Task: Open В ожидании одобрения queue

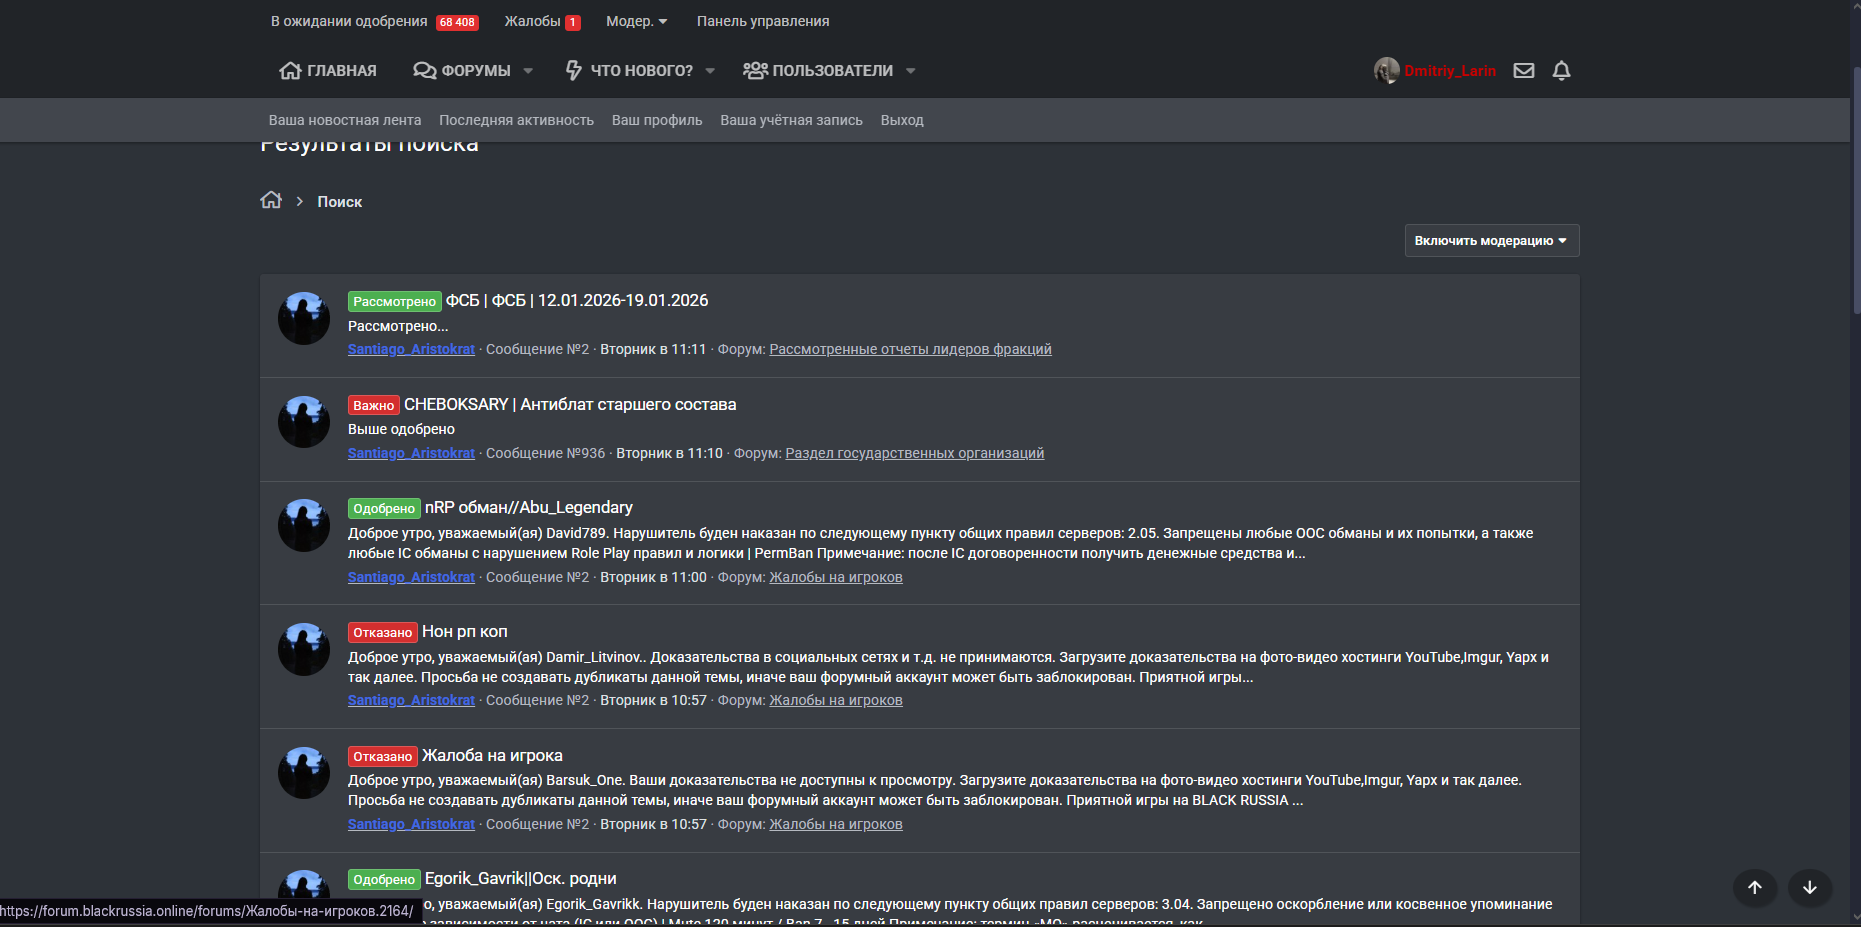Action: tap(349, 21)
